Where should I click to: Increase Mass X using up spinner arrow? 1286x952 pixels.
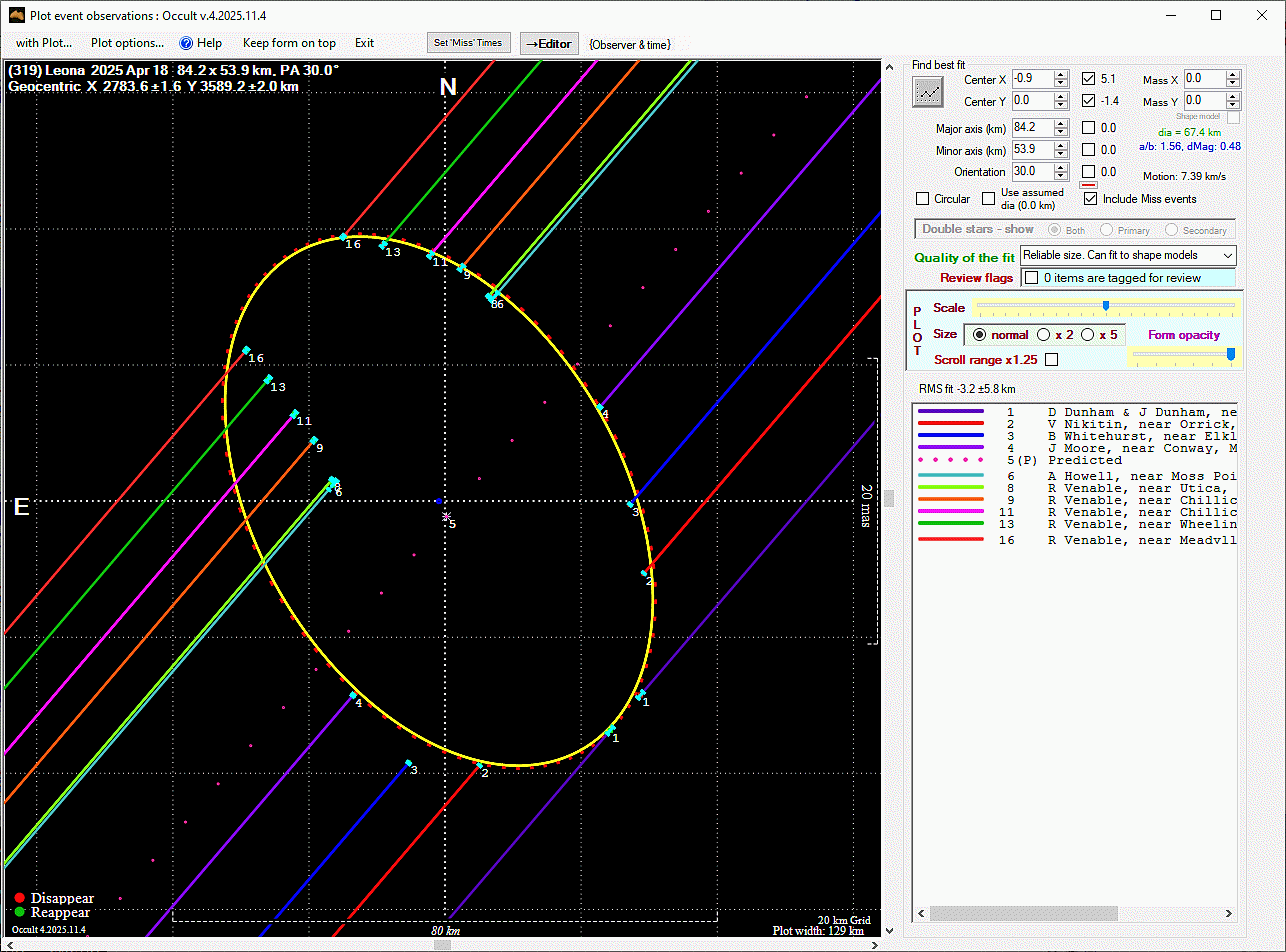(1233, 75)
